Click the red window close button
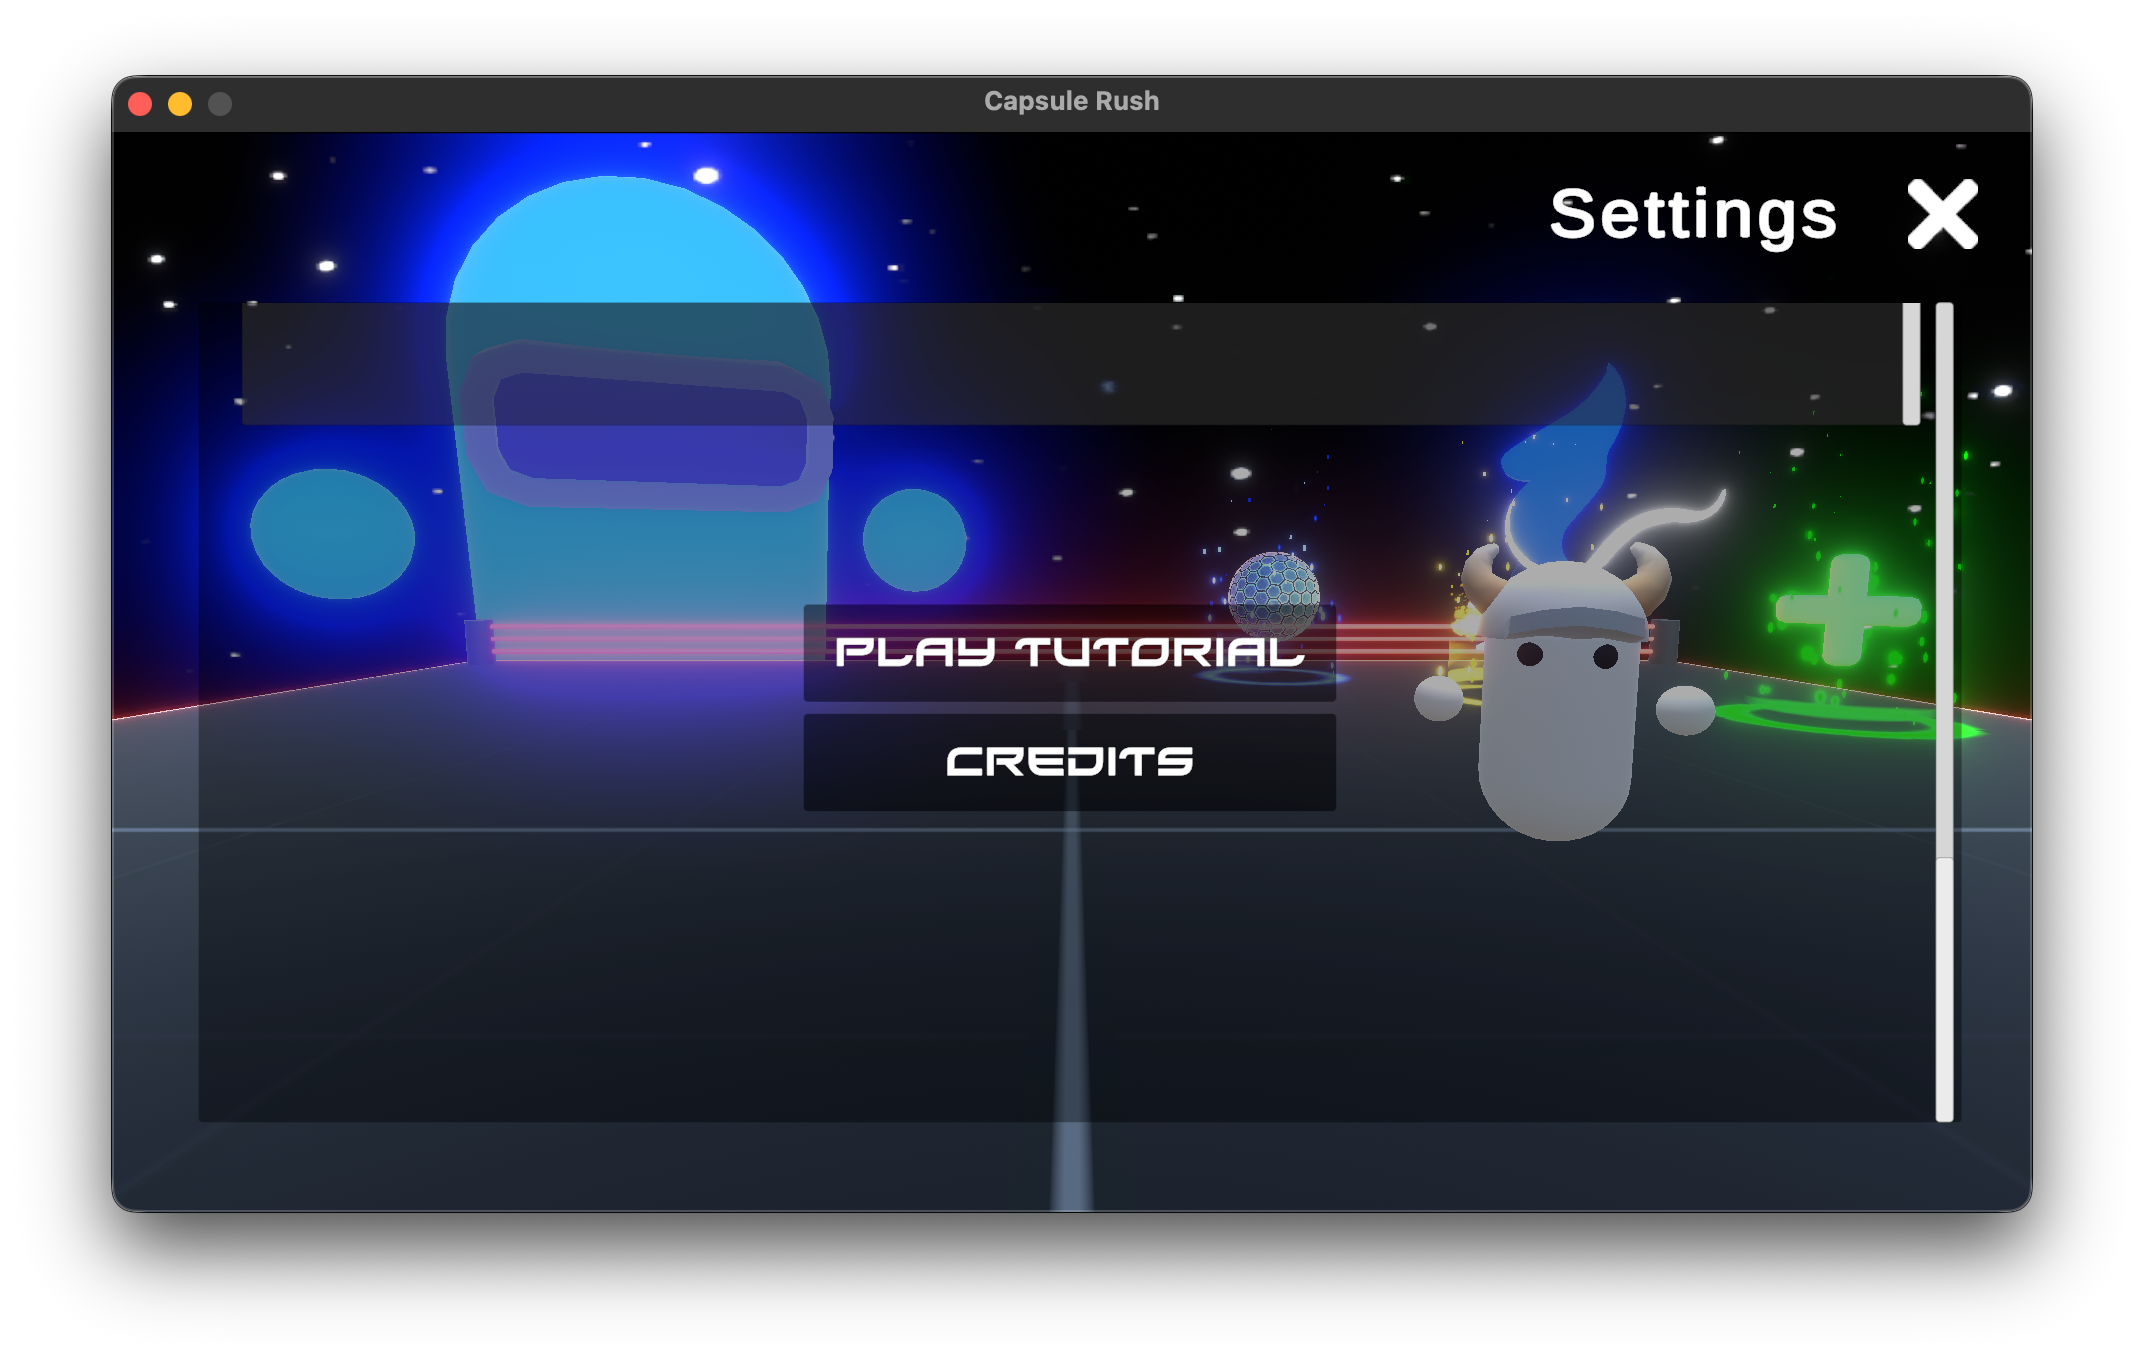This screenshot has height=1360, width=2144. pyautogui.click(x=140, y=104)
